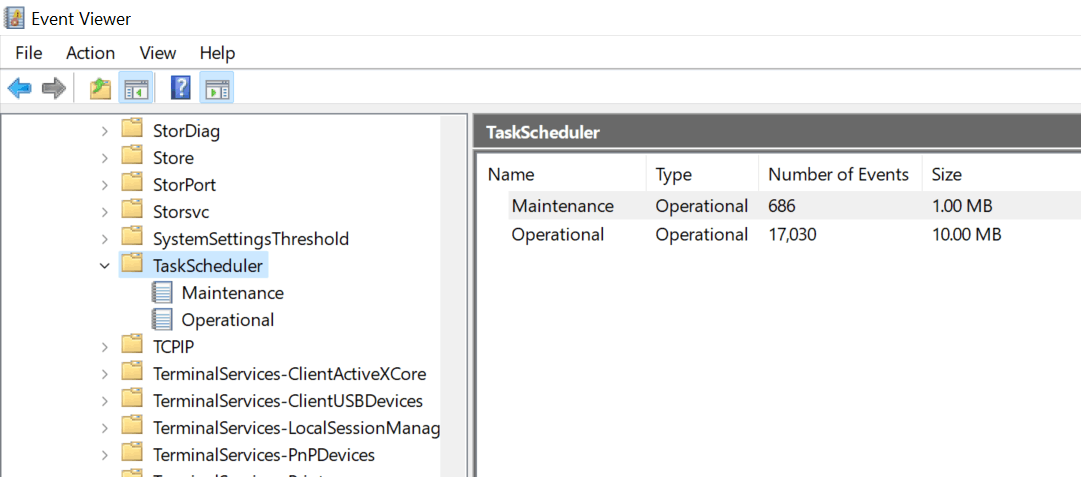This screenshot has width=1081, height=477.
Task: Expand the SystemSettingsThreshold tree node
Action: pyautogui.click(x=104, y=239)
